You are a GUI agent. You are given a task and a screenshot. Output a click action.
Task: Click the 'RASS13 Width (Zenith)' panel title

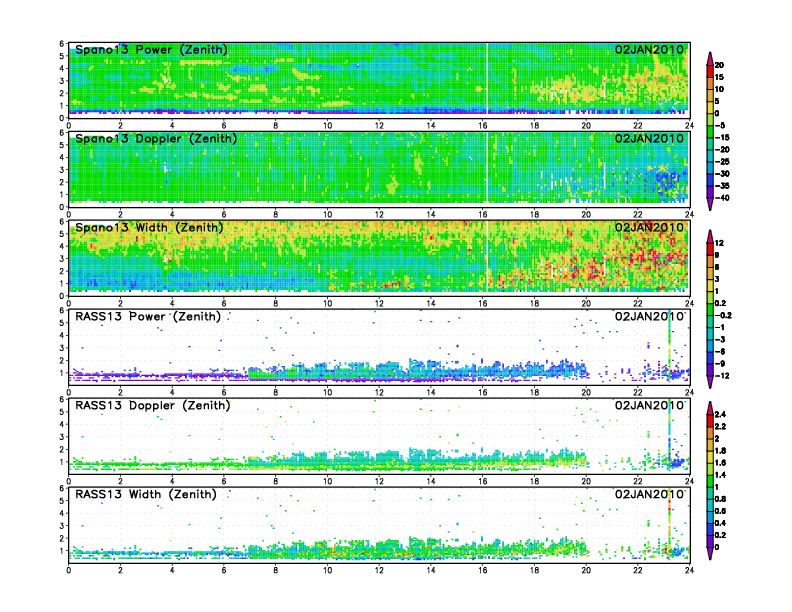click(145, 494)
